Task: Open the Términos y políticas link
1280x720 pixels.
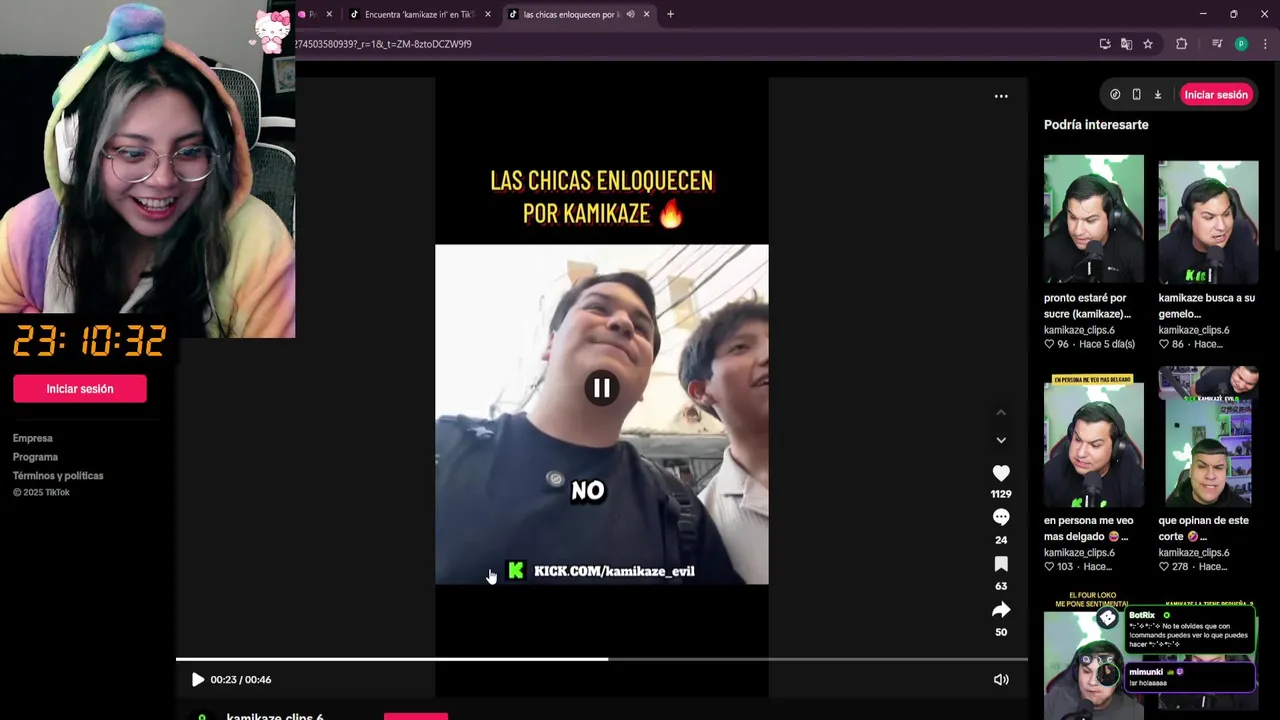Action: [58, 476]
